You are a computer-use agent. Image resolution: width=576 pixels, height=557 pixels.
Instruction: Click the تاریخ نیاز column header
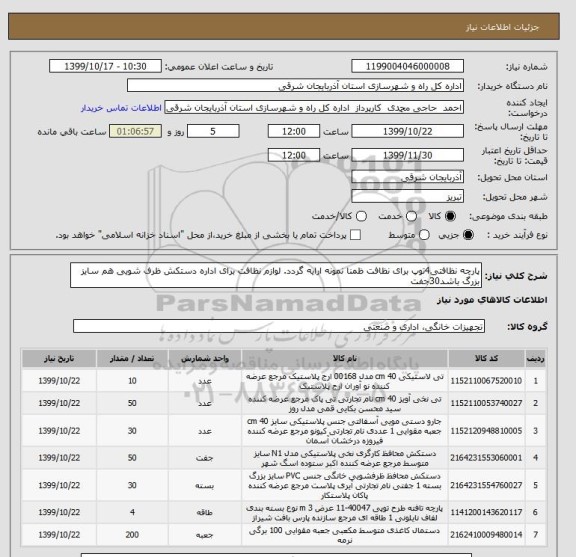click(x=59, y=359)
